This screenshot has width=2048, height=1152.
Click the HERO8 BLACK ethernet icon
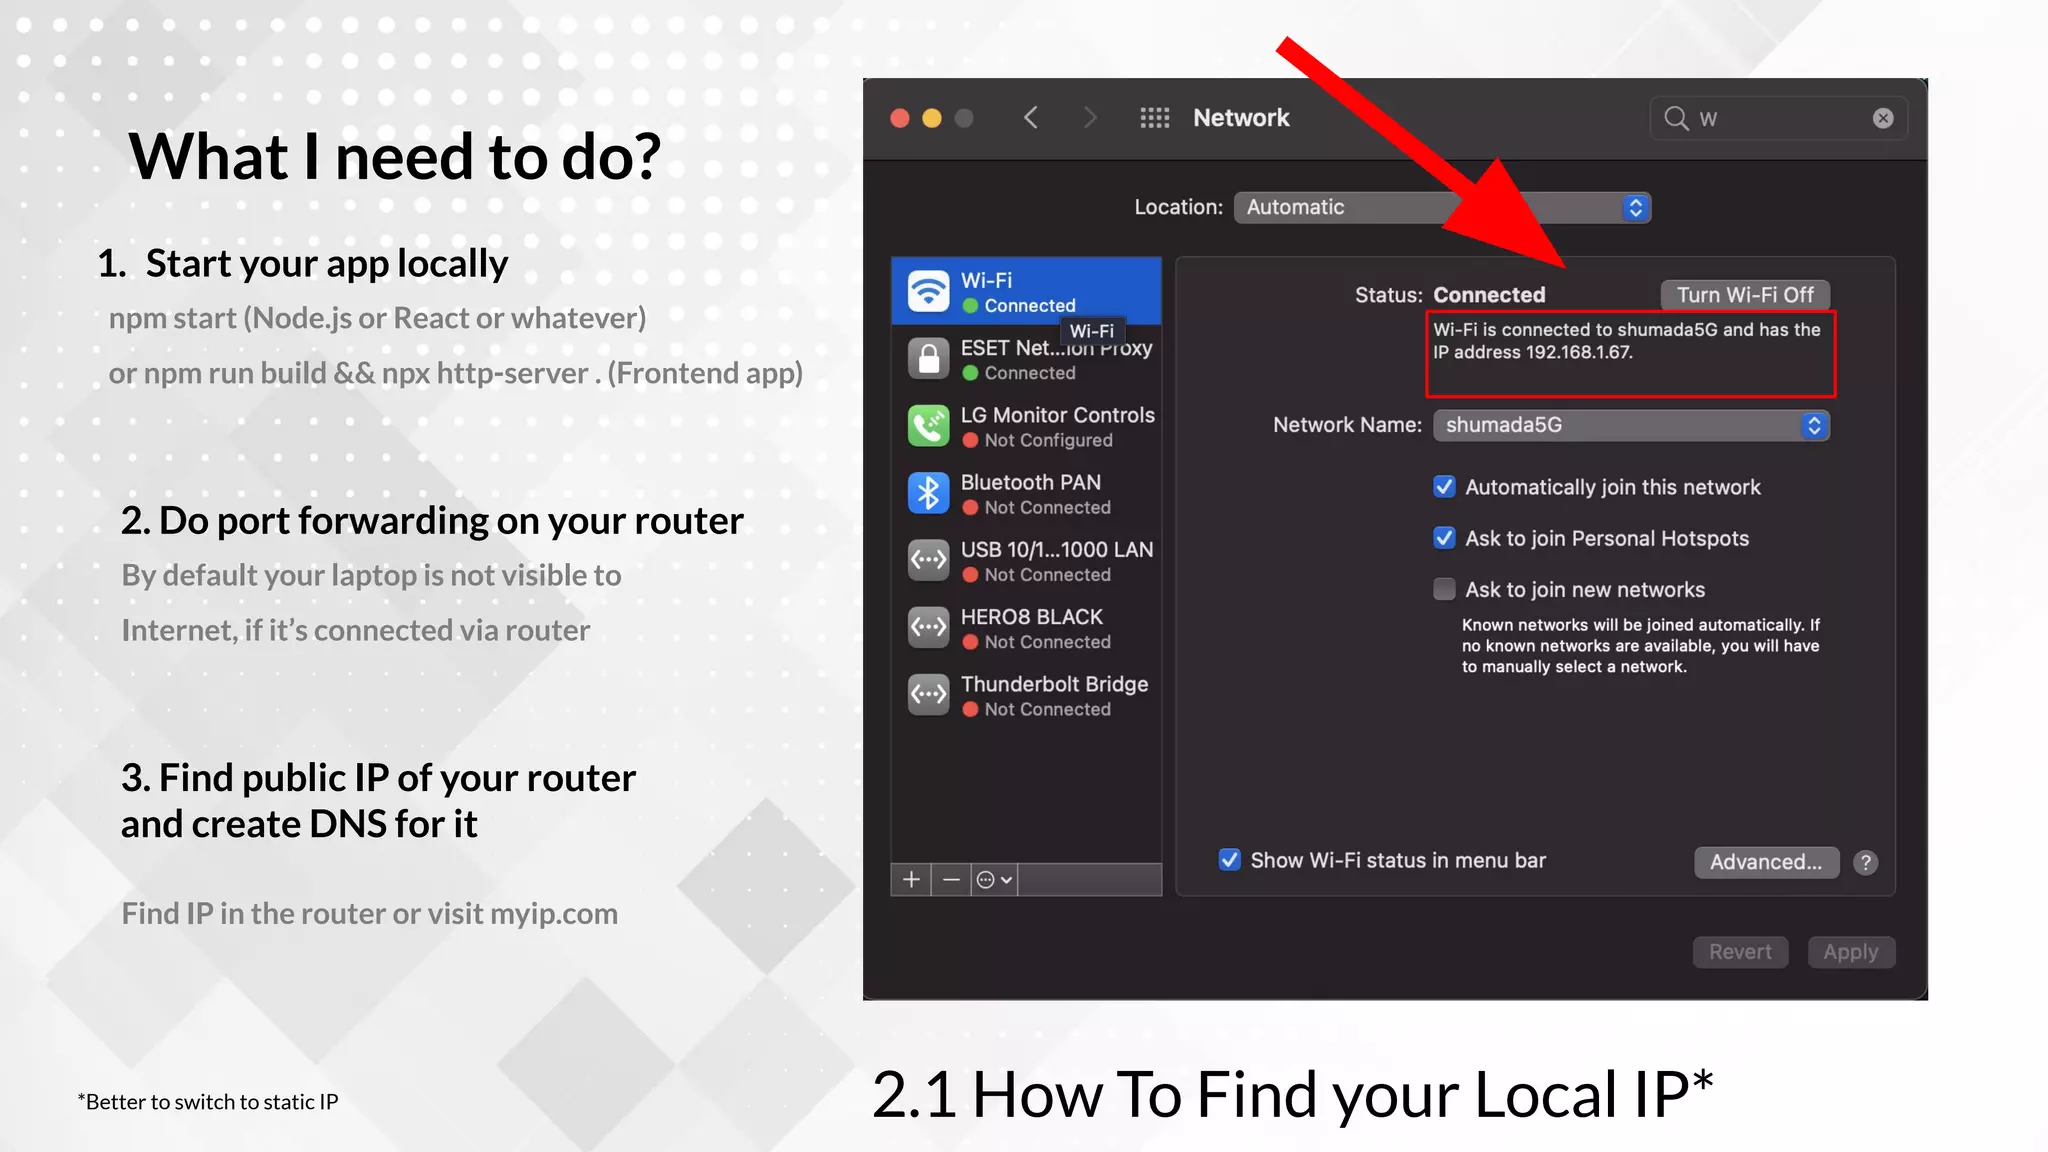click(928, 627)
